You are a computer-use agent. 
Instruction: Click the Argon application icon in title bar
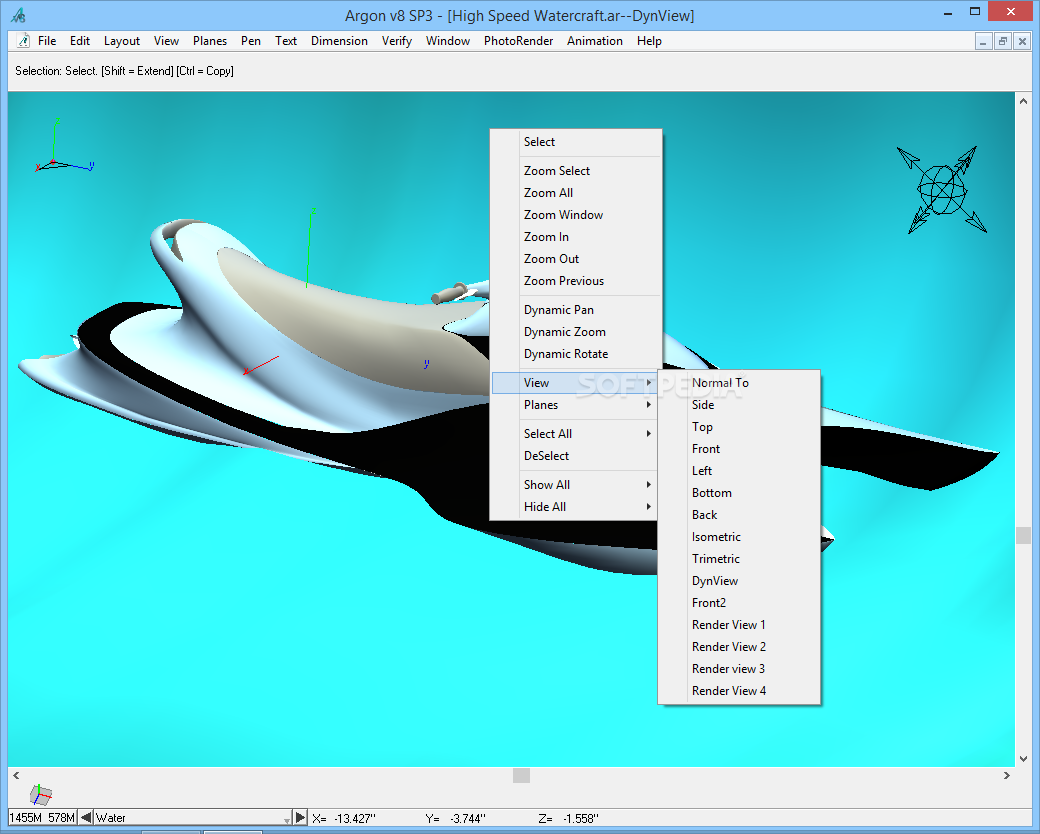[19, 15]
